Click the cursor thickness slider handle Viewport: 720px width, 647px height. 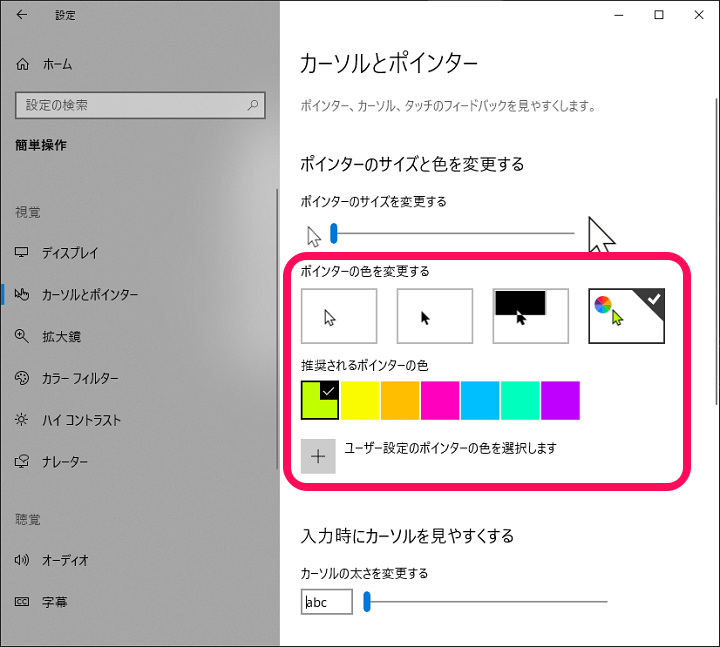point(366,602)
